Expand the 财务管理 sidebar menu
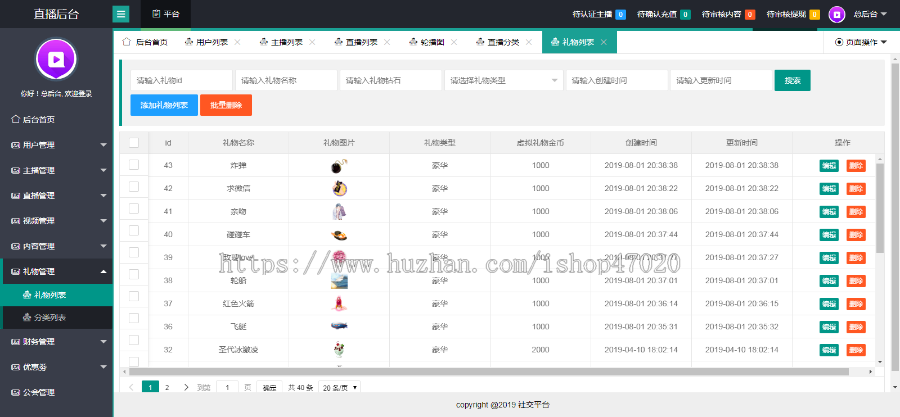This screenshot has width=900, height=417. click(x=56, y=342)
